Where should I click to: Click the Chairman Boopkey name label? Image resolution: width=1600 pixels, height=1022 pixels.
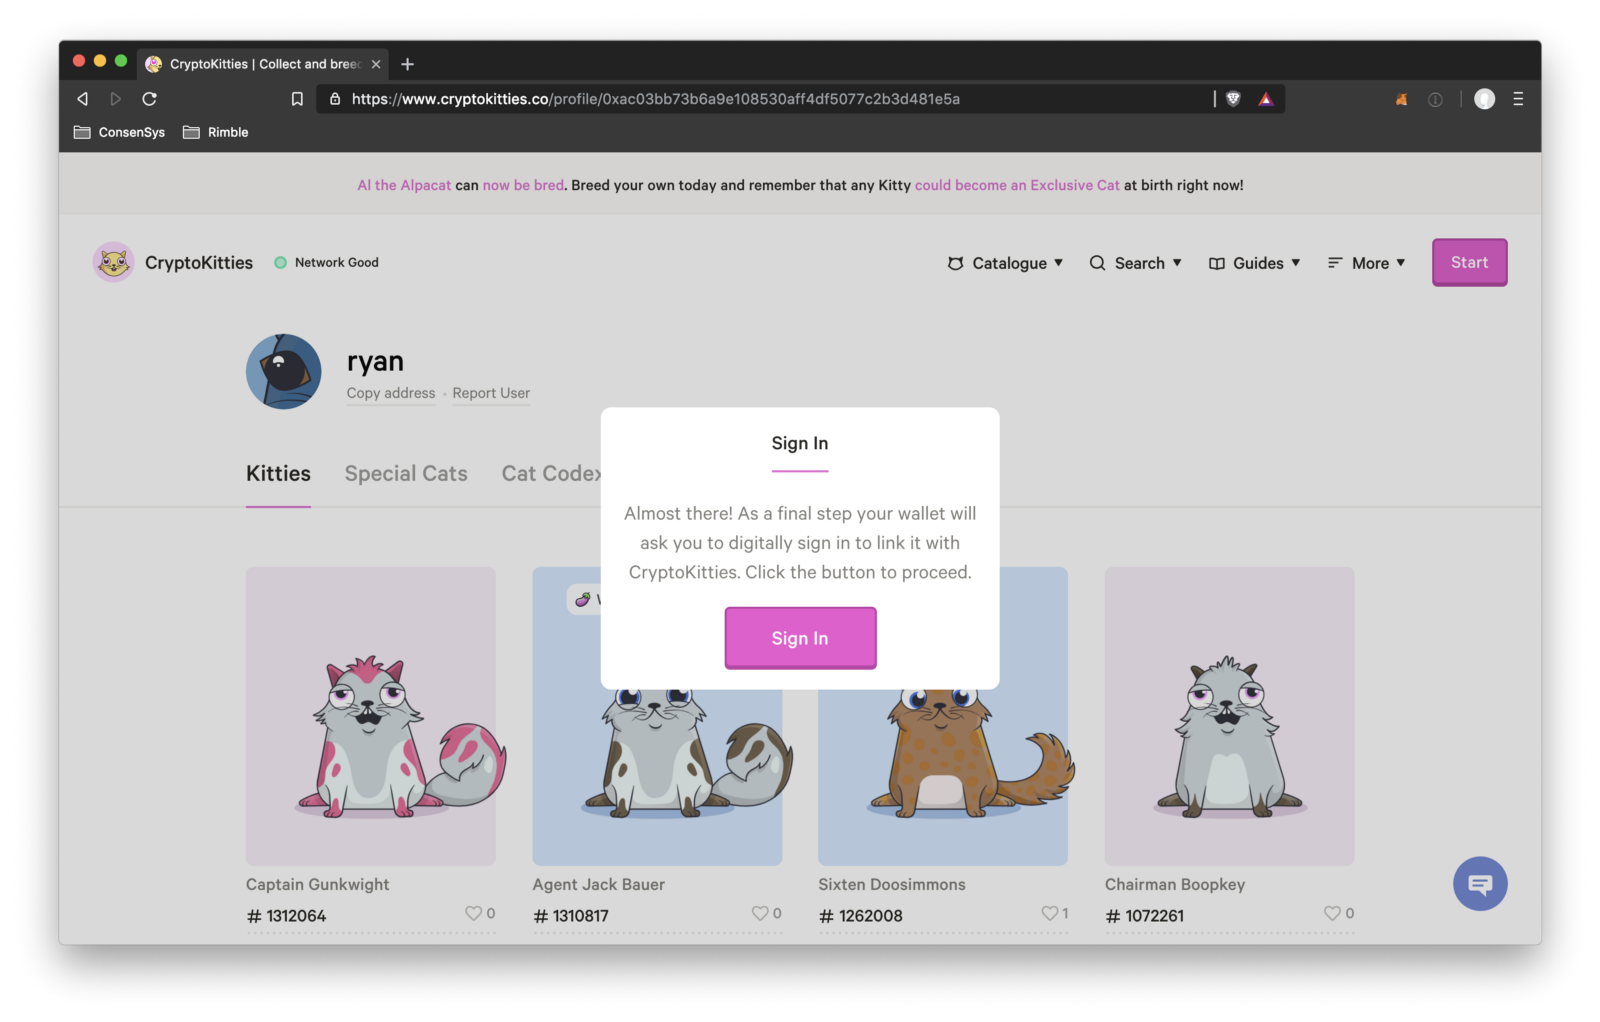[x=1175, y=884]
